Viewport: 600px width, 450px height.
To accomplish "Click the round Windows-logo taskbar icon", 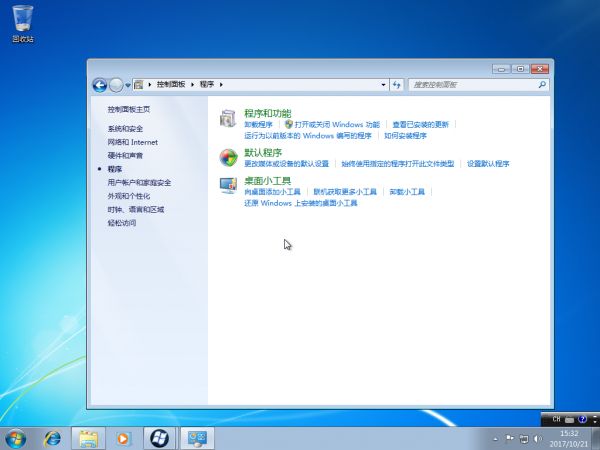I will (160, 439).
